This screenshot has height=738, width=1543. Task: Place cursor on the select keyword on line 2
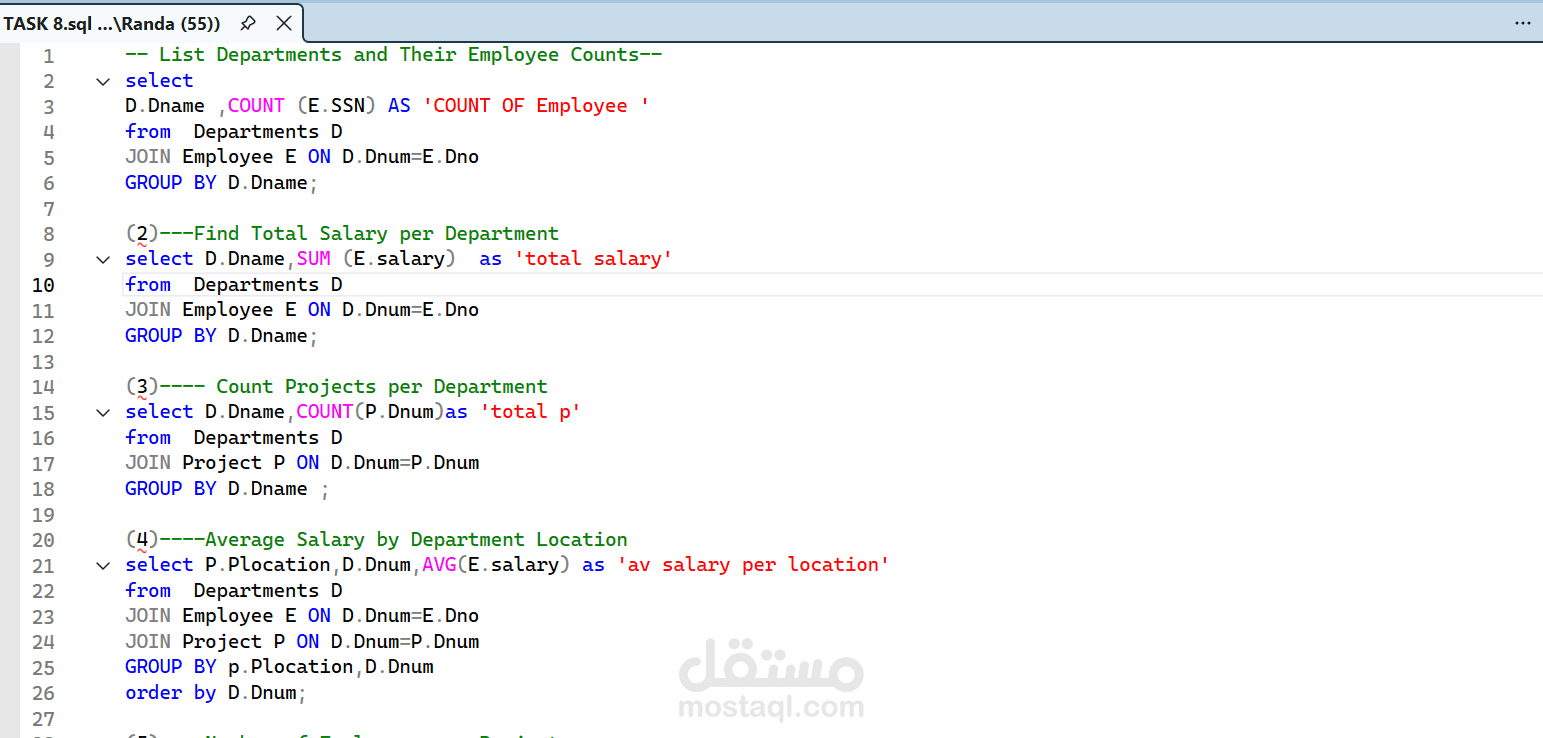click(158, 80)
